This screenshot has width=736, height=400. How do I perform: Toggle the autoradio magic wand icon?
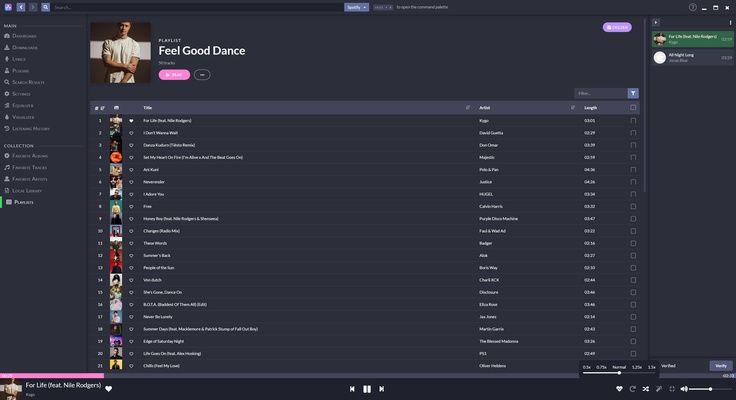(x=659, y=389)
